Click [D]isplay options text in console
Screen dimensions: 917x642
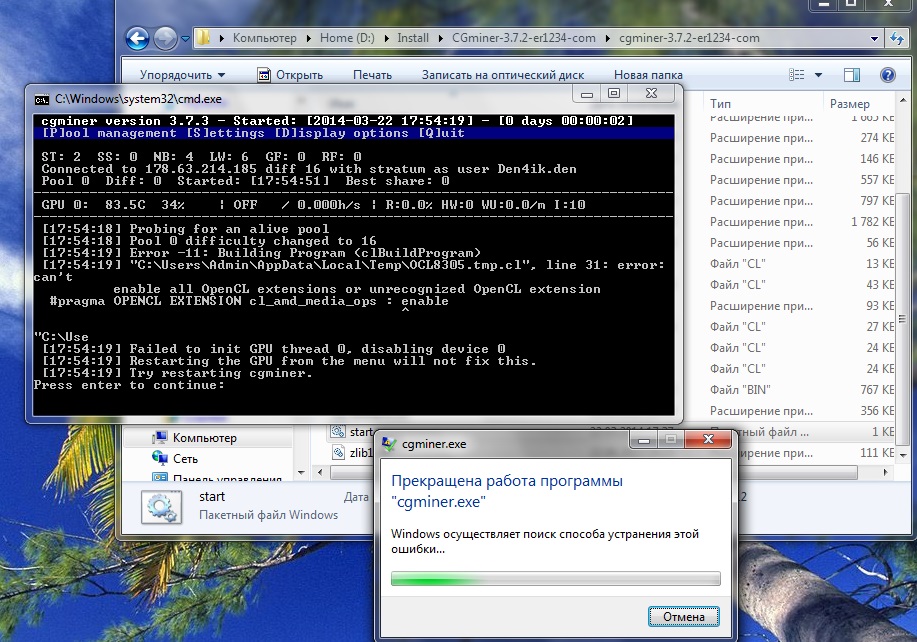pyautogui.click(x=341, y=133)
